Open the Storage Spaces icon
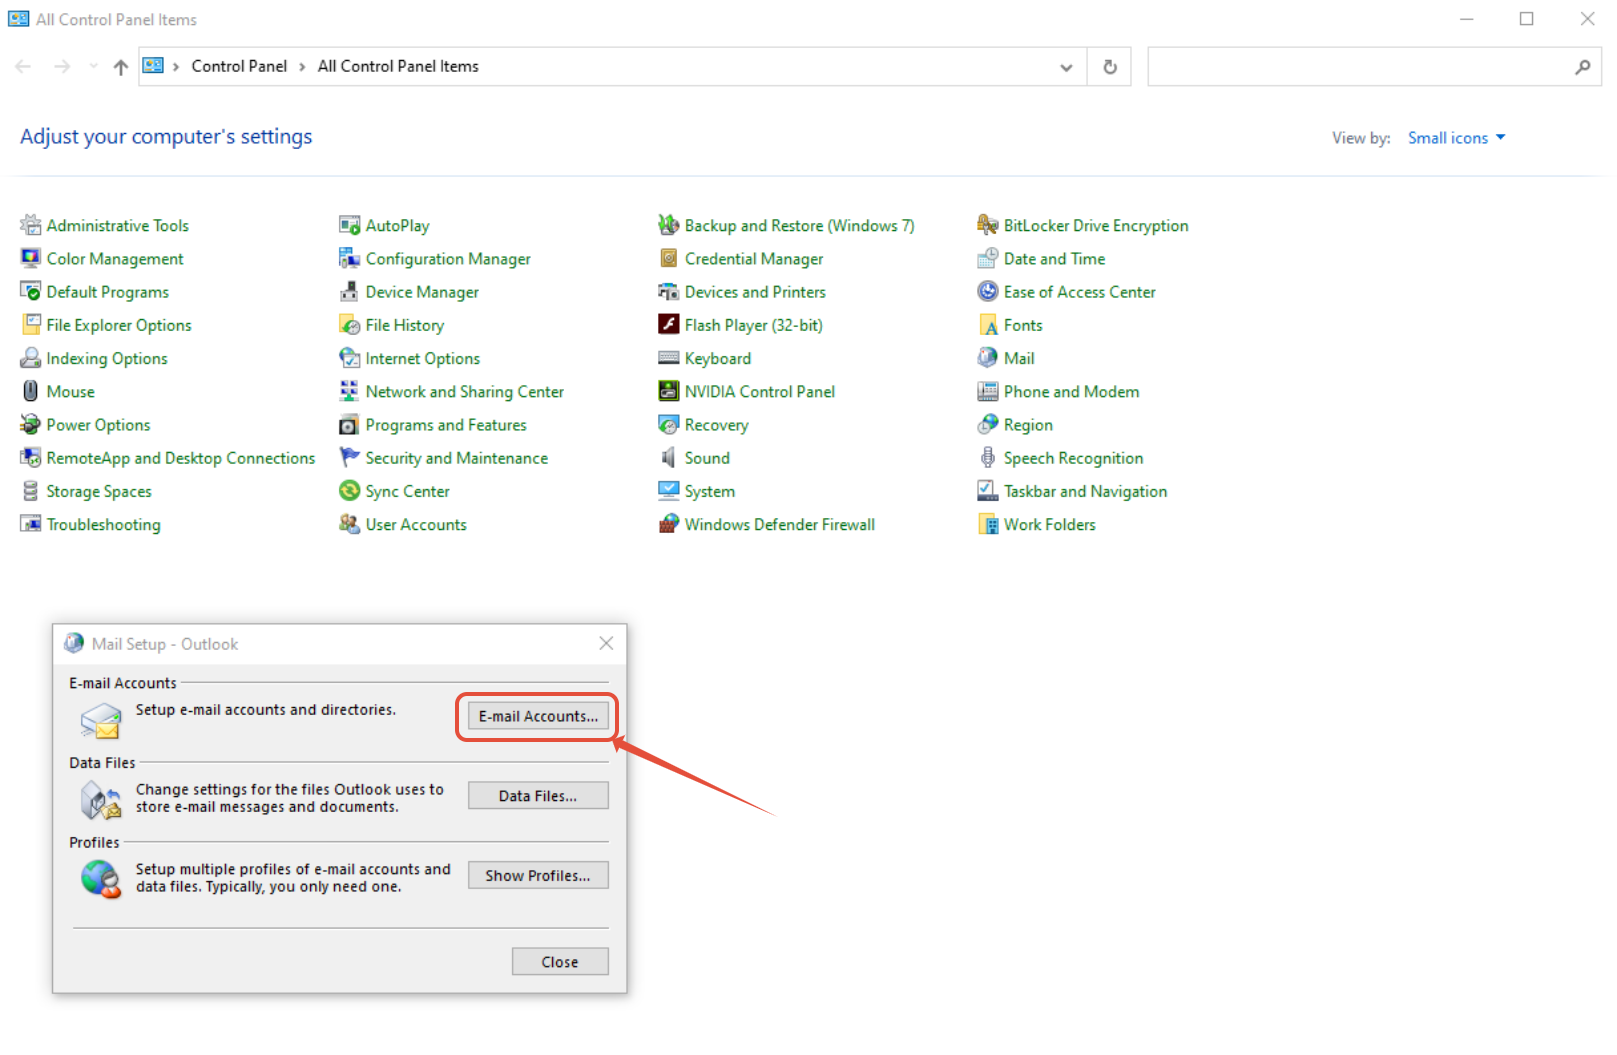The image size is (1617, 1055). point(31,491)
